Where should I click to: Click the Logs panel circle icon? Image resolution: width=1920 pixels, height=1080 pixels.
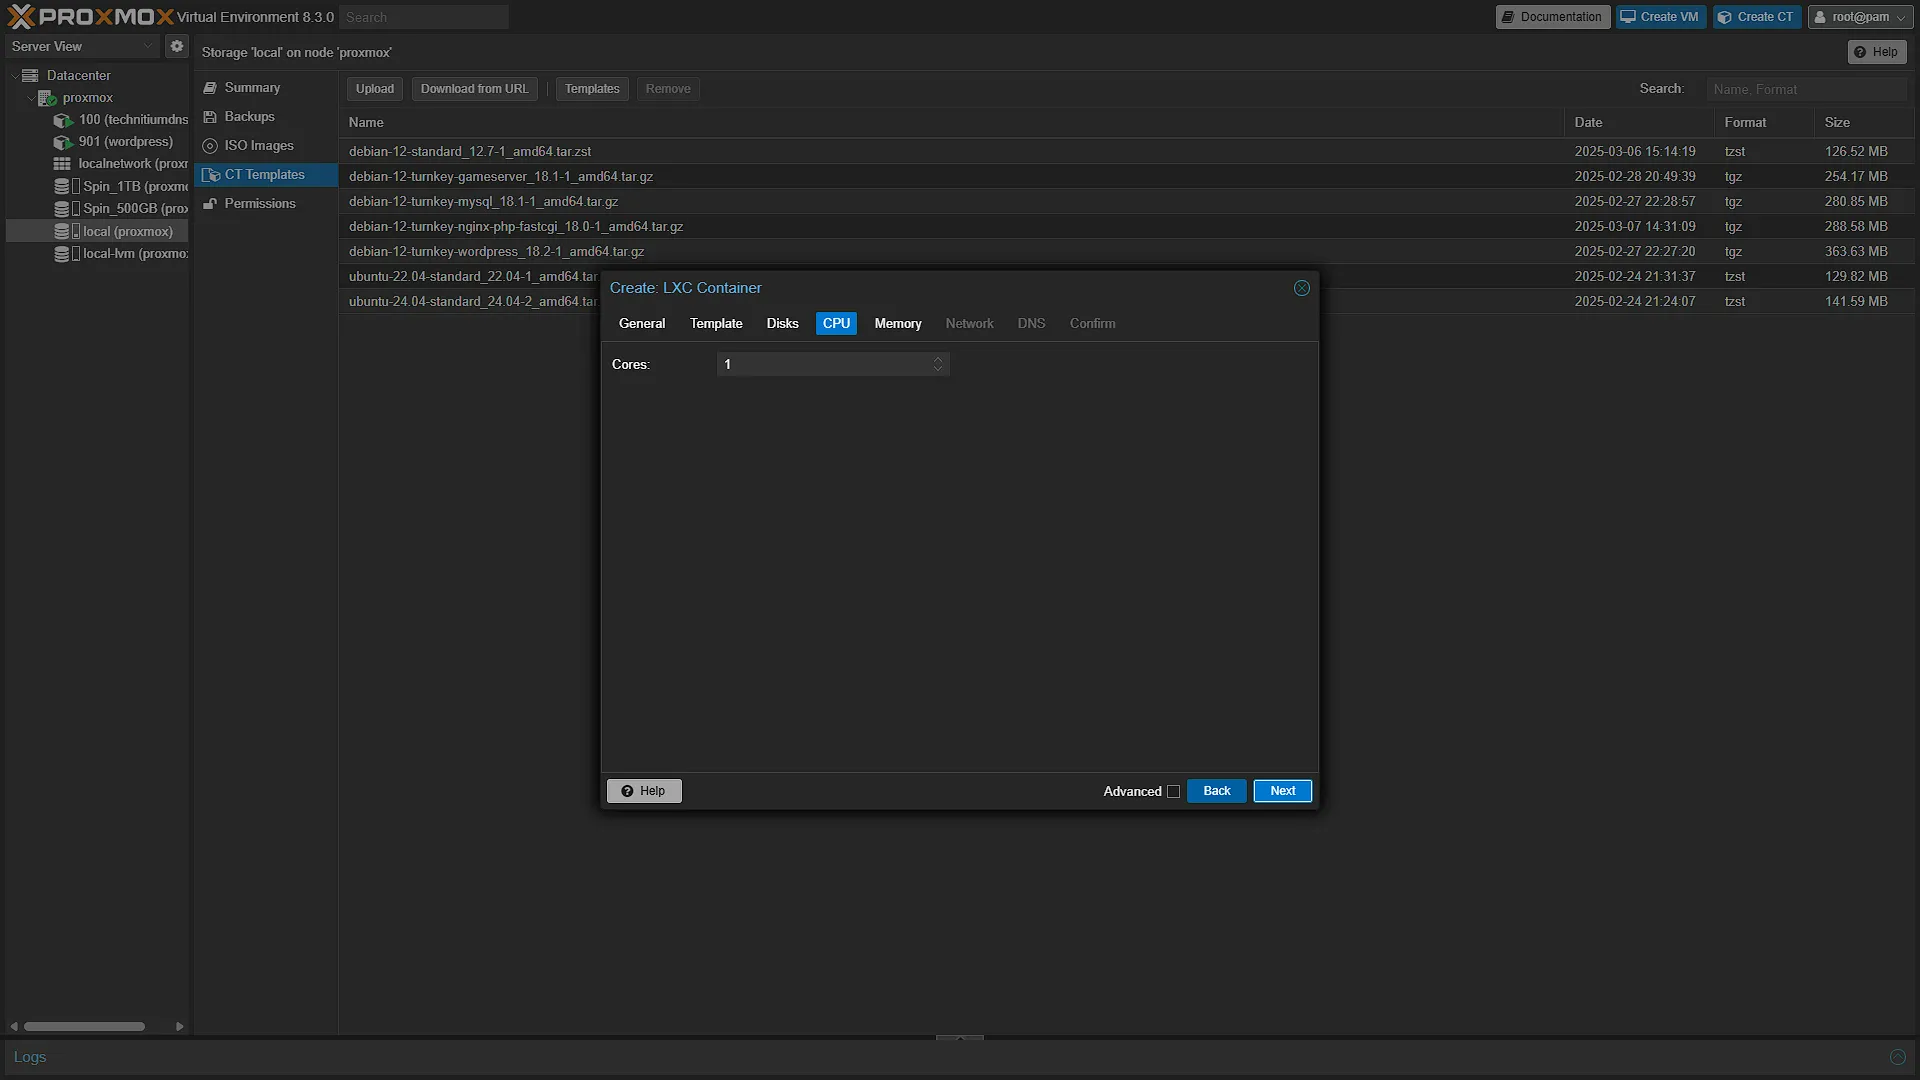coord(1898,1057)
